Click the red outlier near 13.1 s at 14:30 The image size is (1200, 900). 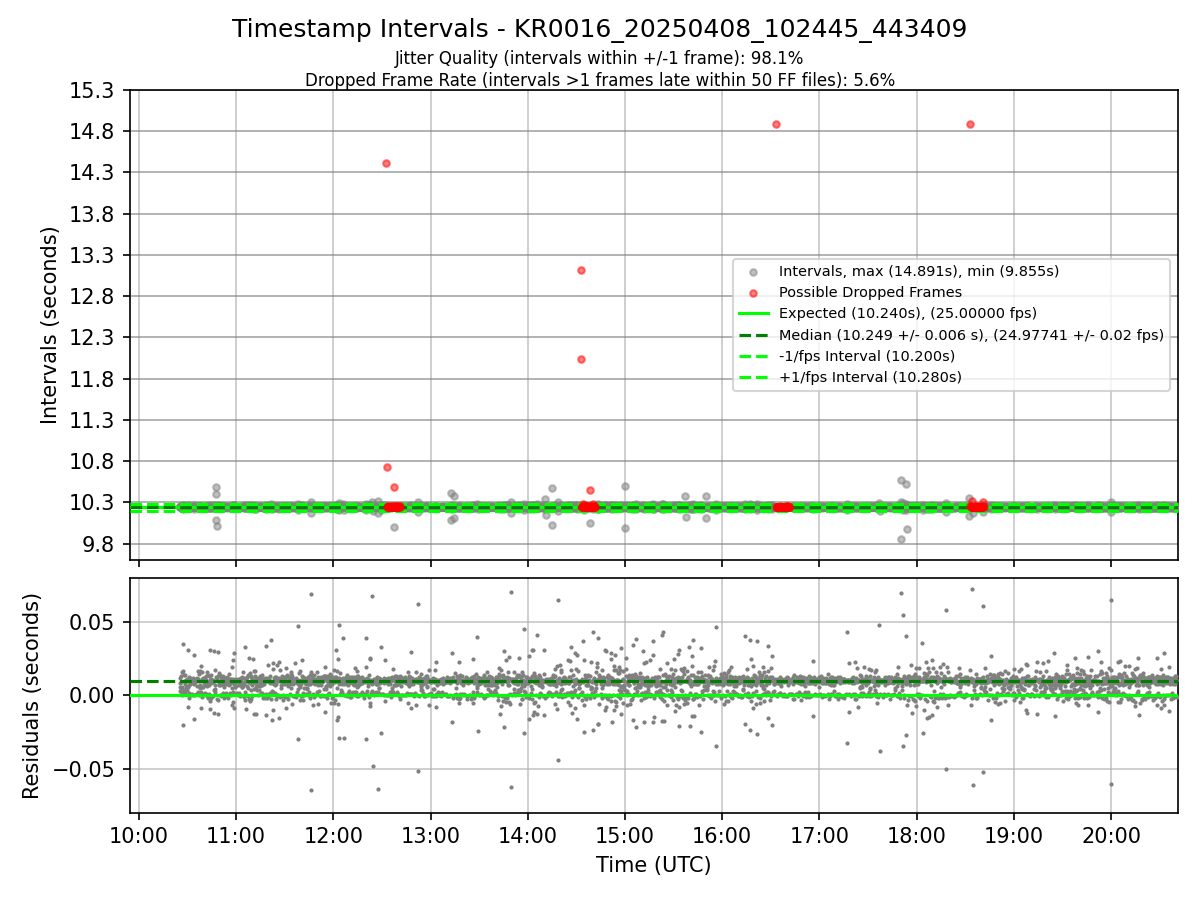pos(581,270)
